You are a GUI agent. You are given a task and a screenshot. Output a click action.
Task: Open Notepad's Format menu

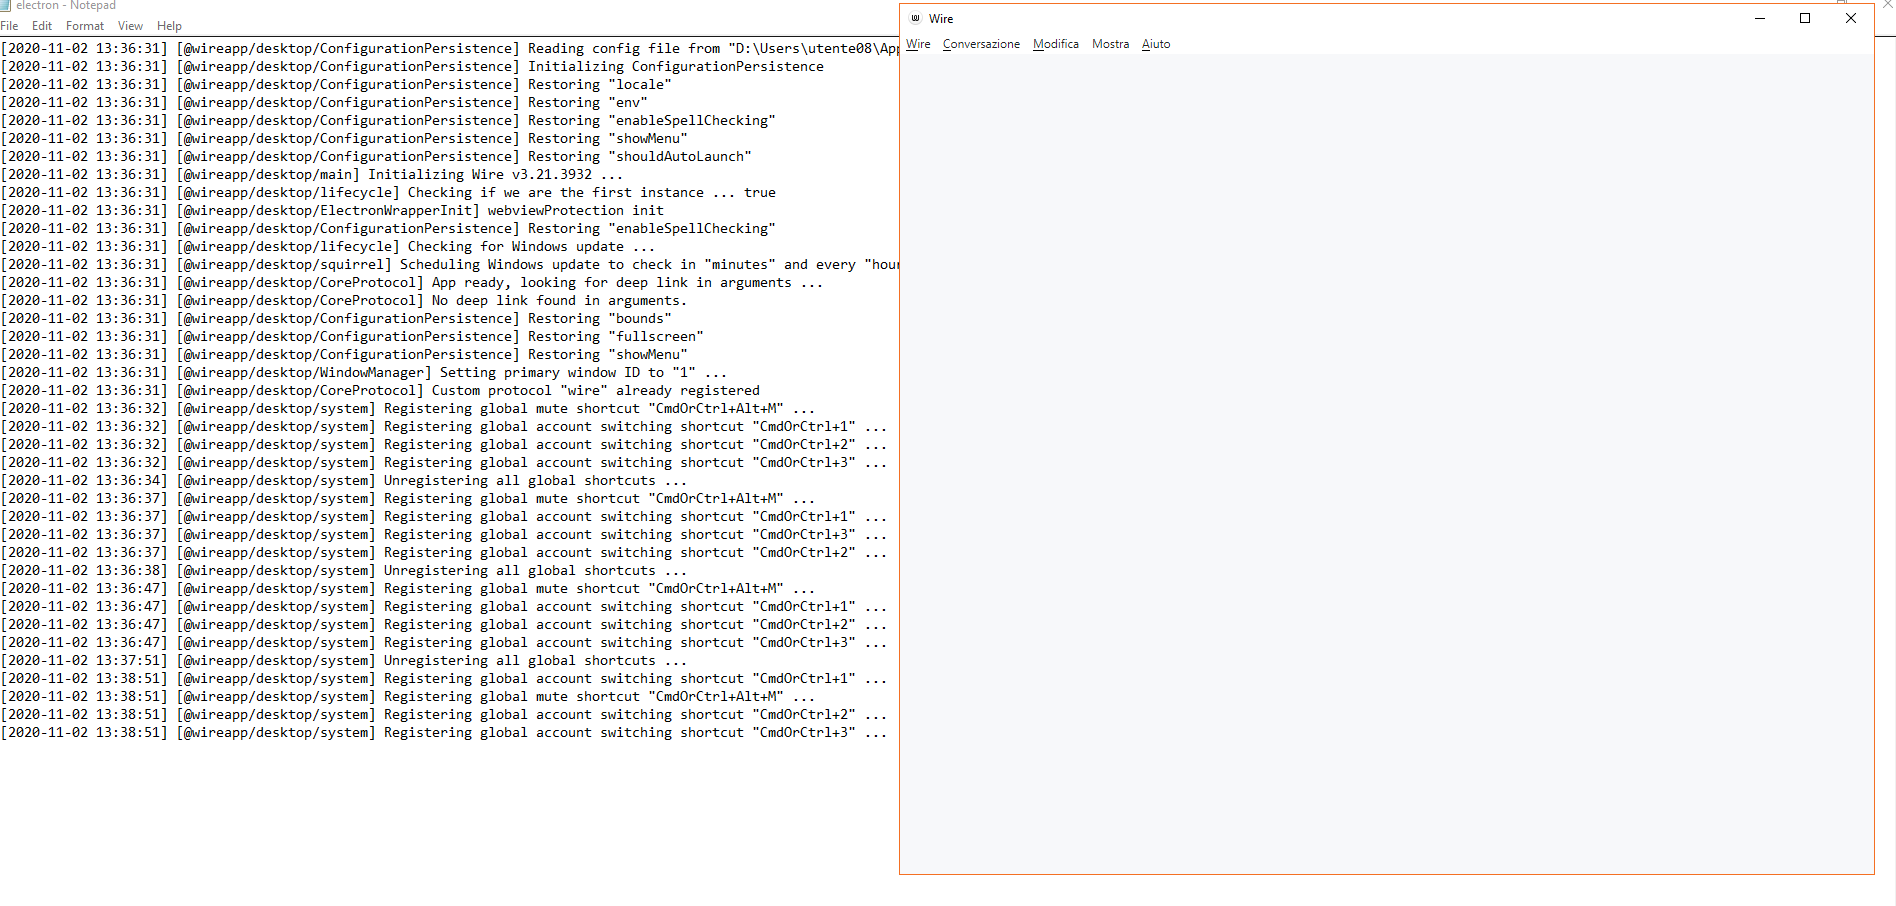[85, 25]
